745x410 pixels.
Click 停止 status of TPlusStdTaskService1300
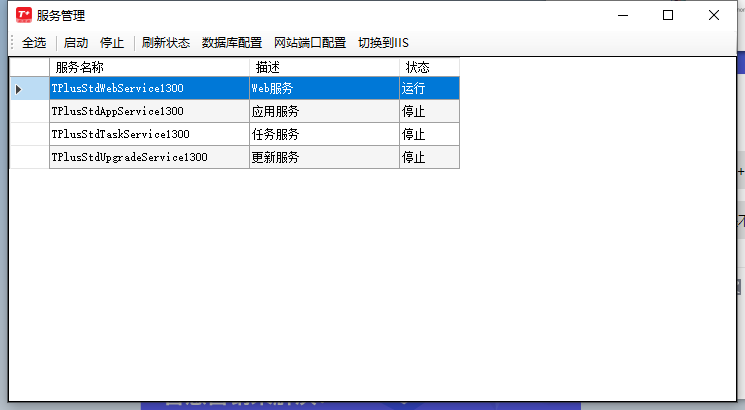pyautogui.click(x=430, y=134)
